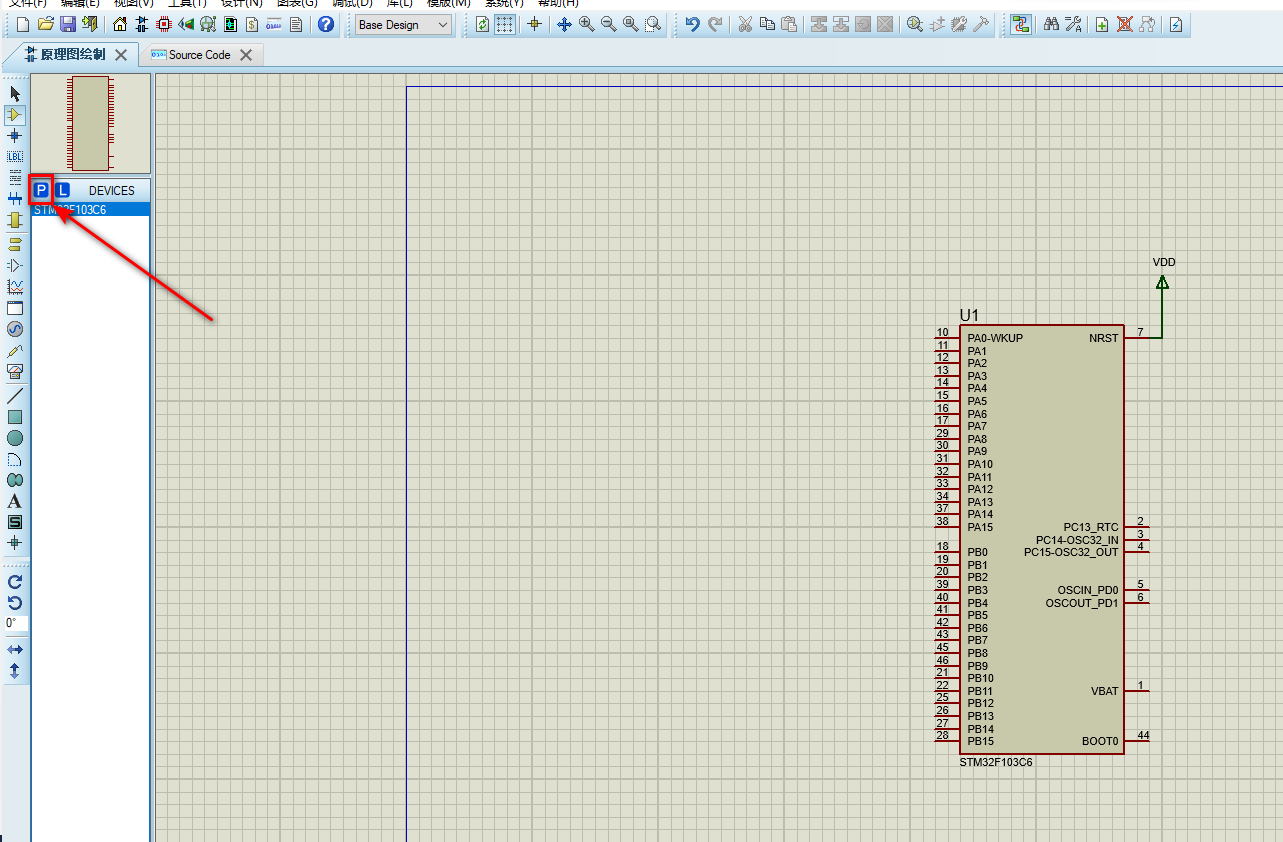Click the Cut scissors icon
Image resolution: width=1283 pixels, height=842 pixels.
point(745,24)
